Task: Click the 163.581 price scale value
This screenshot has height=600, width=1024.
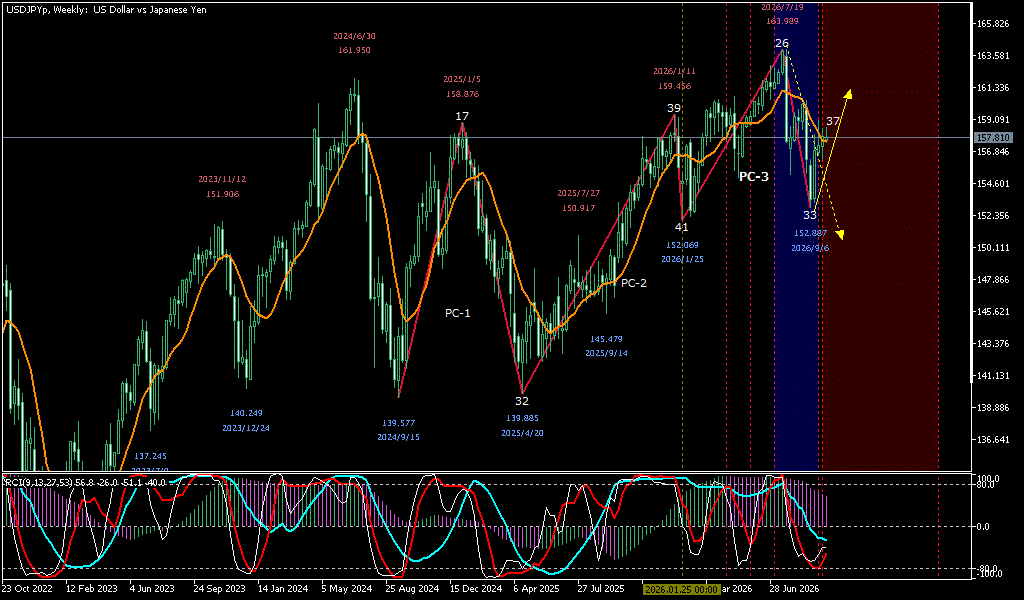Action: [993, 55]
